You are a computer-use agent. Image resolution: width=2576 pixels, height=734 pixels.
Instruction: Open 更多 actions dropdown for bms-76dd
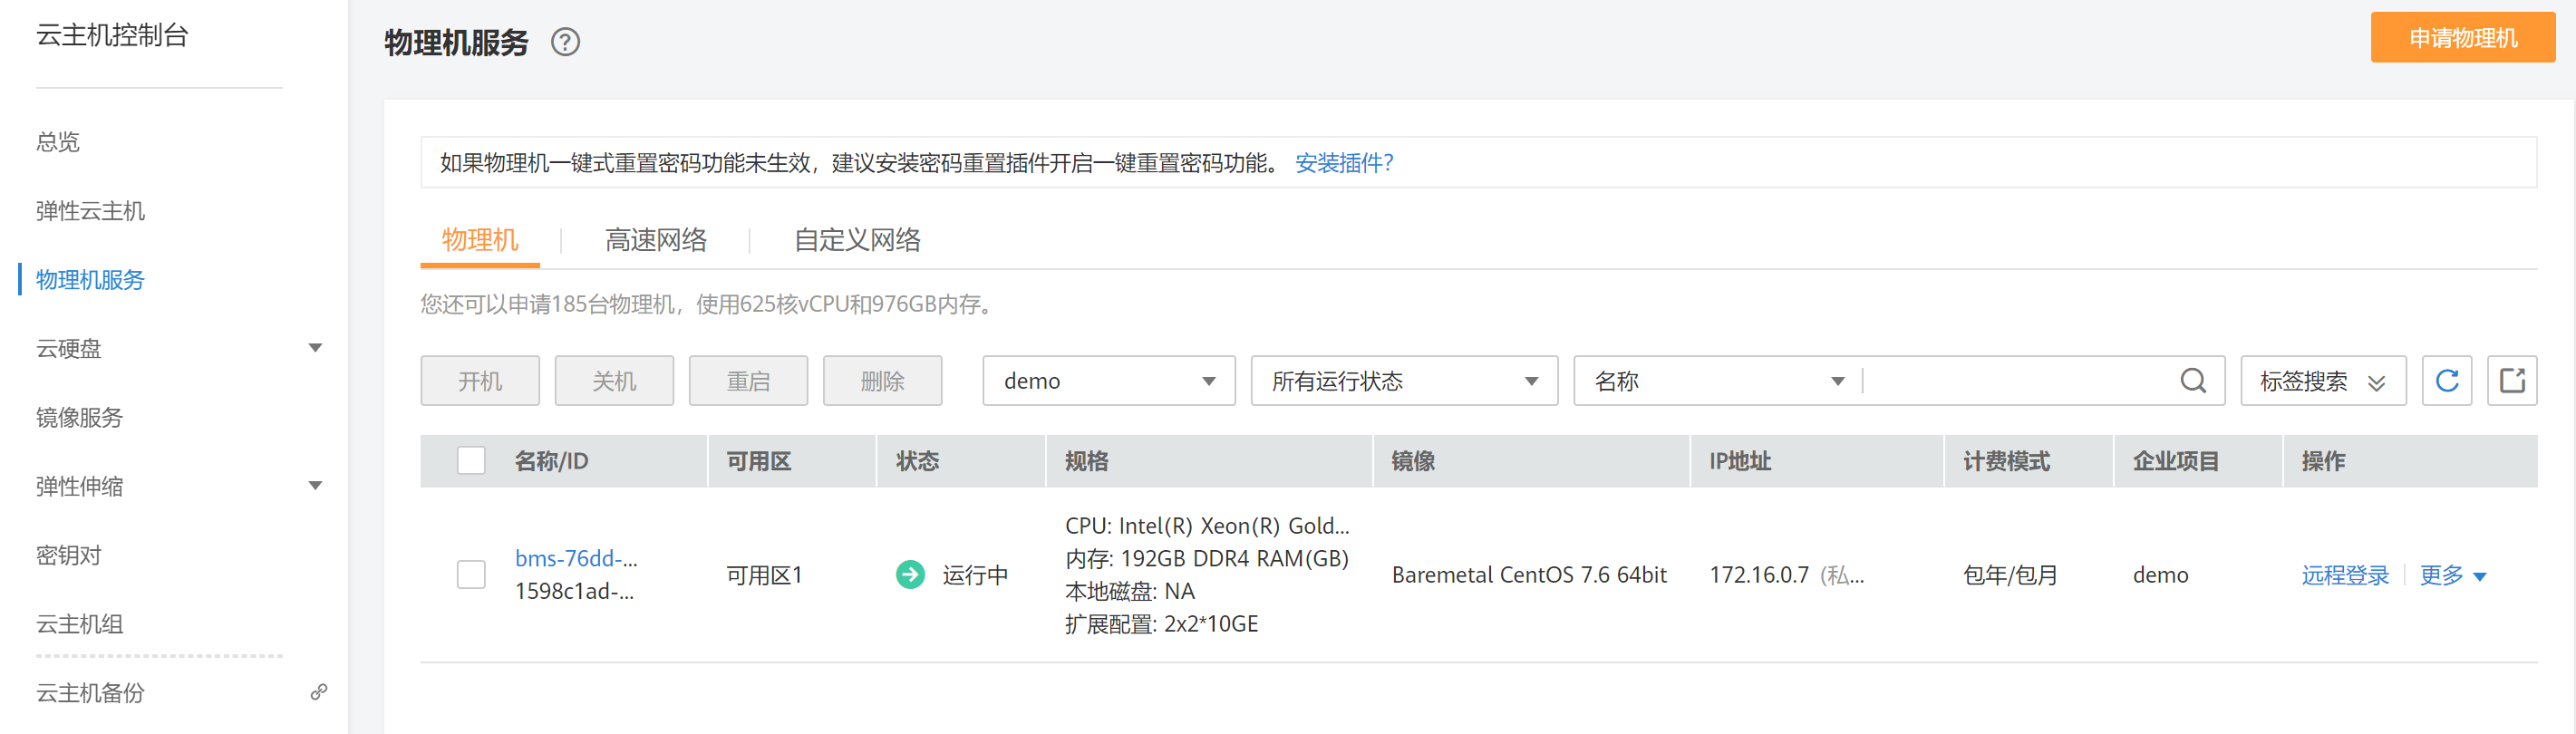2453,575
